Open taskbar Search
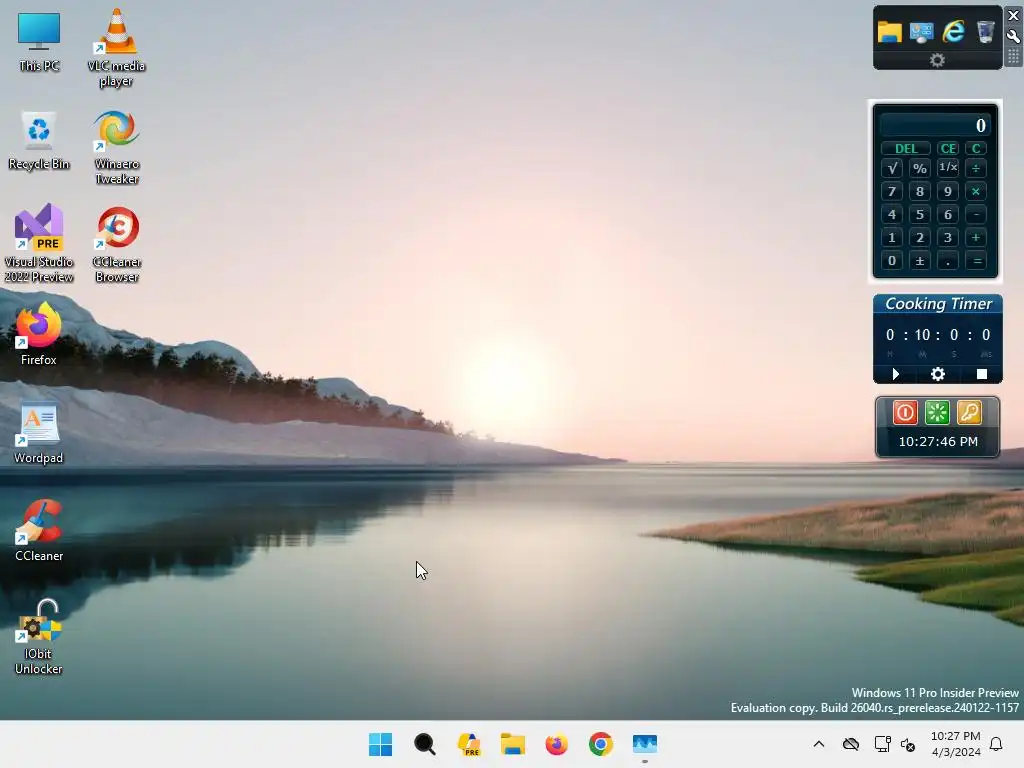1024x768 pixels. tap(424, 744)
